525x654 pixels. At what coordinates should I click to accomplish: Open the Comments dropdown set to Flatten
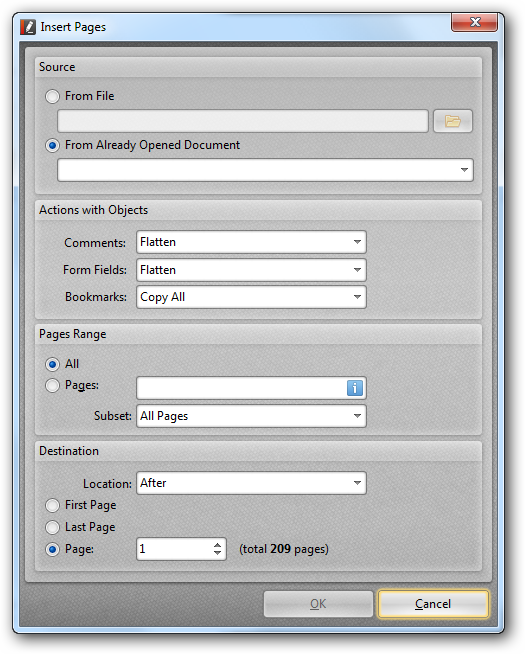click(251, 242)
